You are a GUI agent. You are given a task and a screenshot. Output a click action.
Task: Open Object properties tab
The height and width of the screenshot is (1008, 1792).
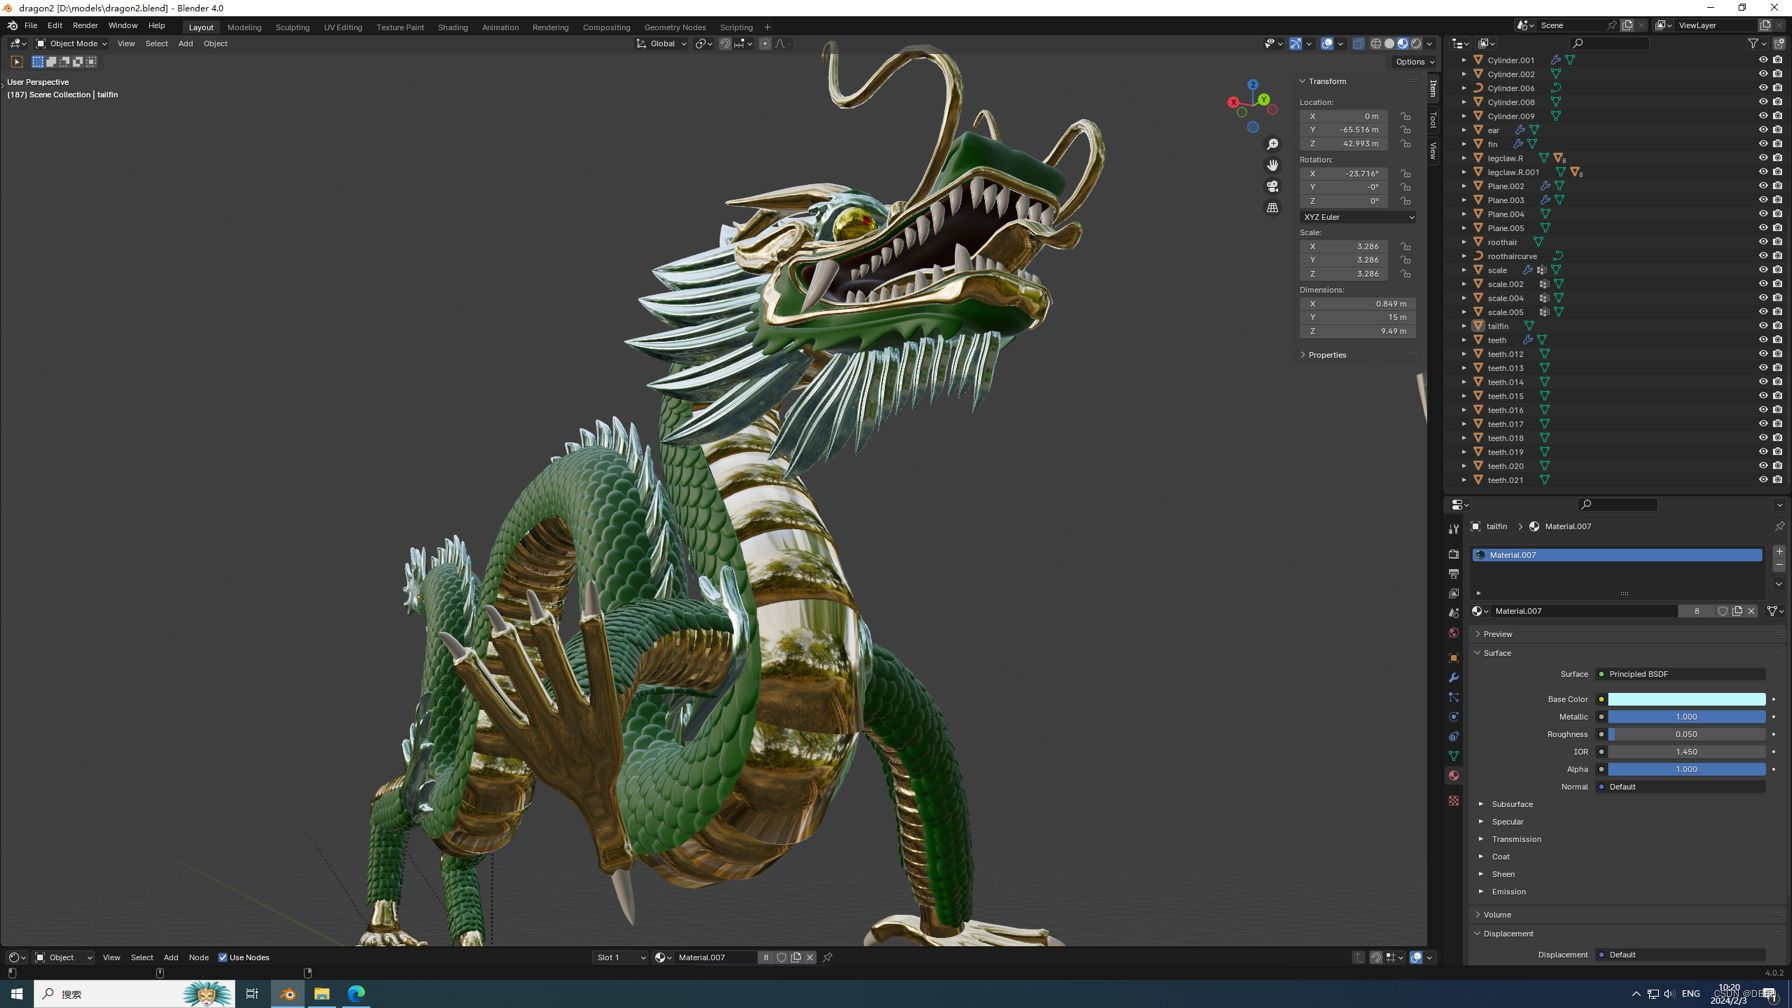pos(1454,658)
